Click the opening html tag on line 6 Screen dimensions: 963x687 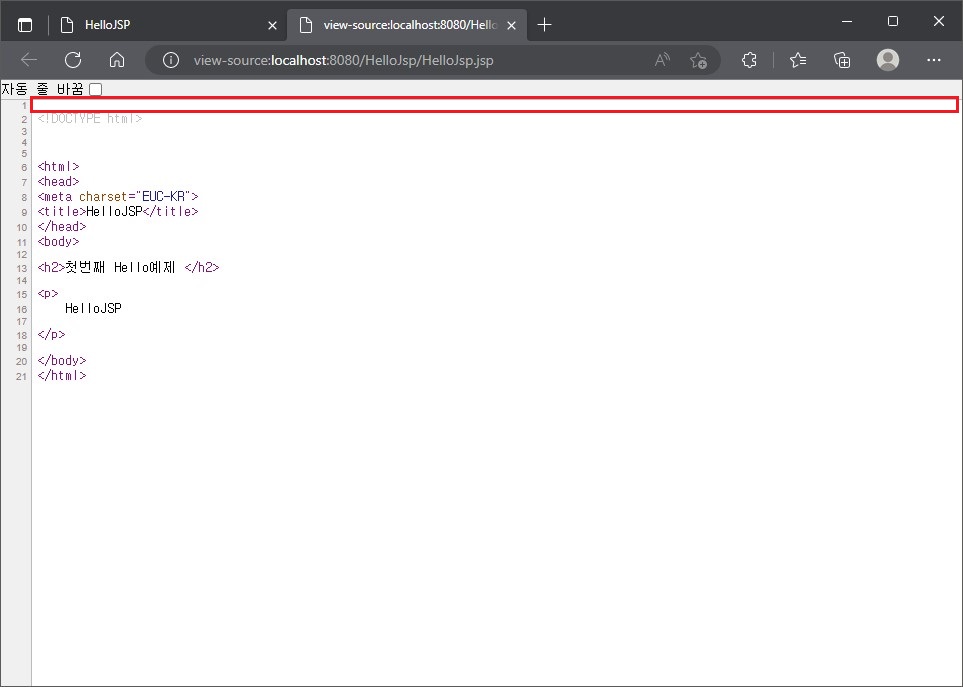tap(58, 166)
